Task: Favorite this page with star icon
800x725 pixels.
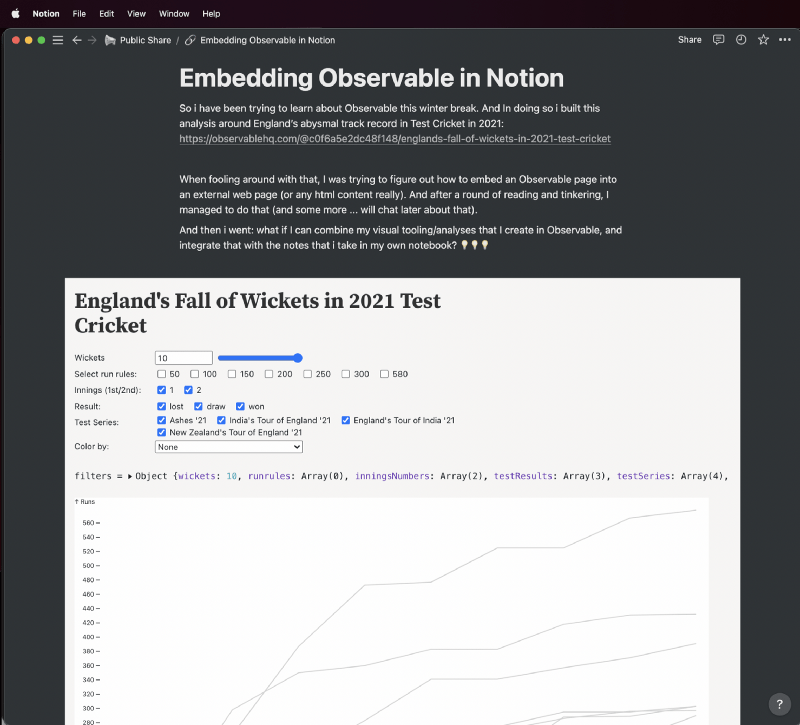Action: coord(763,40)
